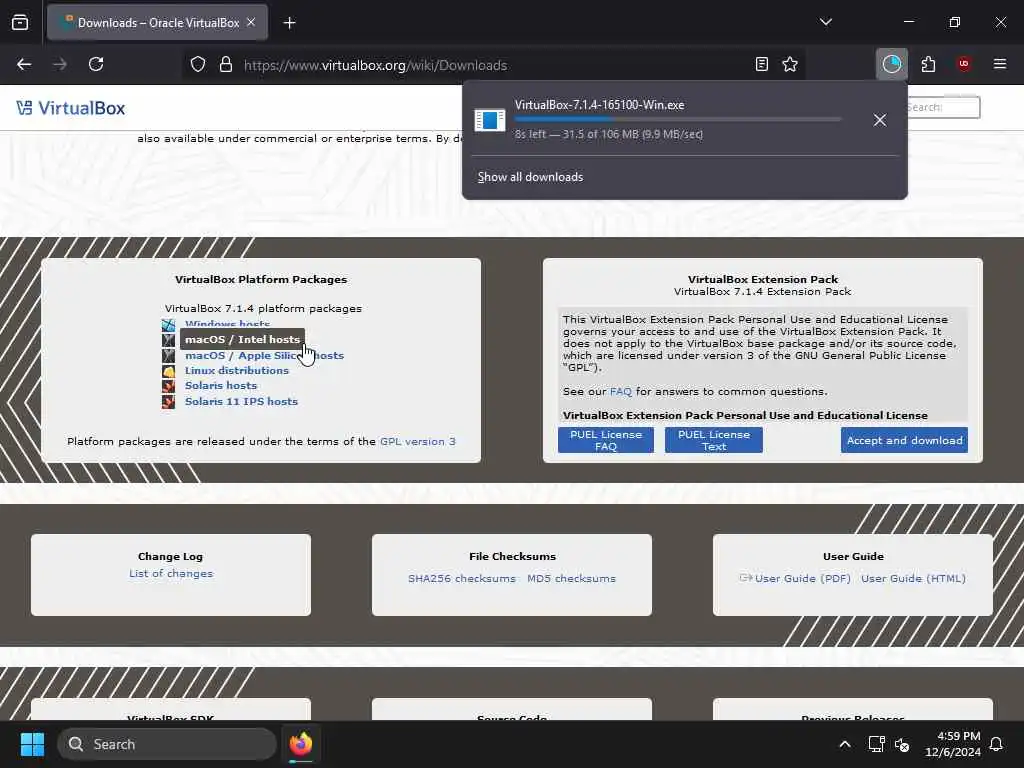Open SHA256 checksums link
Image resolution: width=1024 pixels, height=768 pixels.
click(462, 578)
